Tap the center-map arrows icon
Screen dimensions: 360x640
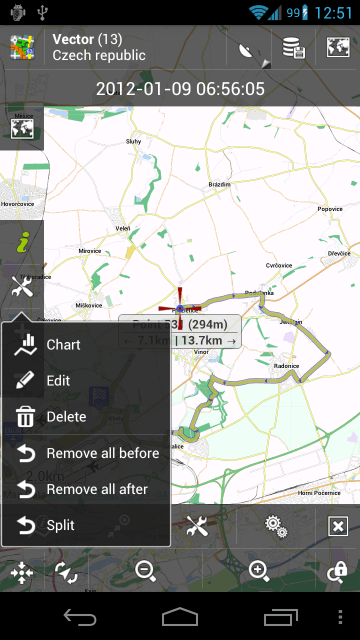pos(22,572)
